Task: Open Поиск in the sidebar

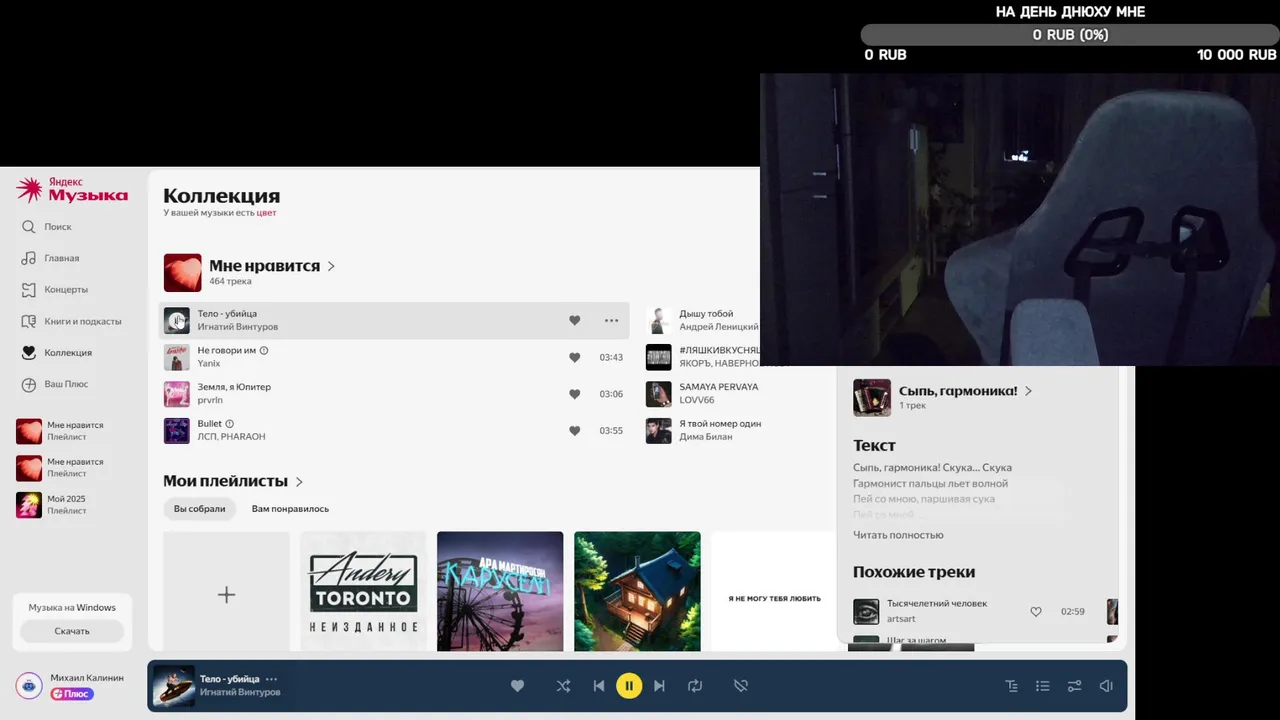Action: coord(46,227)
